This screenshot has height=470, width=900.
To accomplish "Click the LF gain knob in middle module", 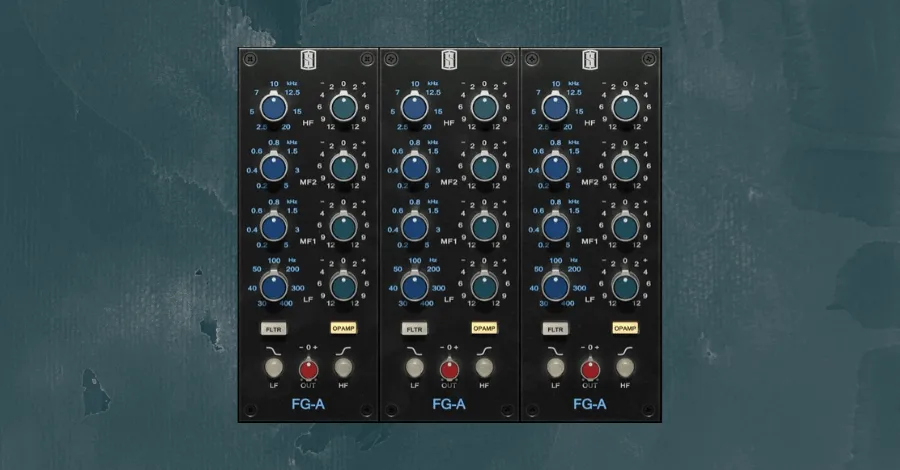I will [x=484, y=286].
